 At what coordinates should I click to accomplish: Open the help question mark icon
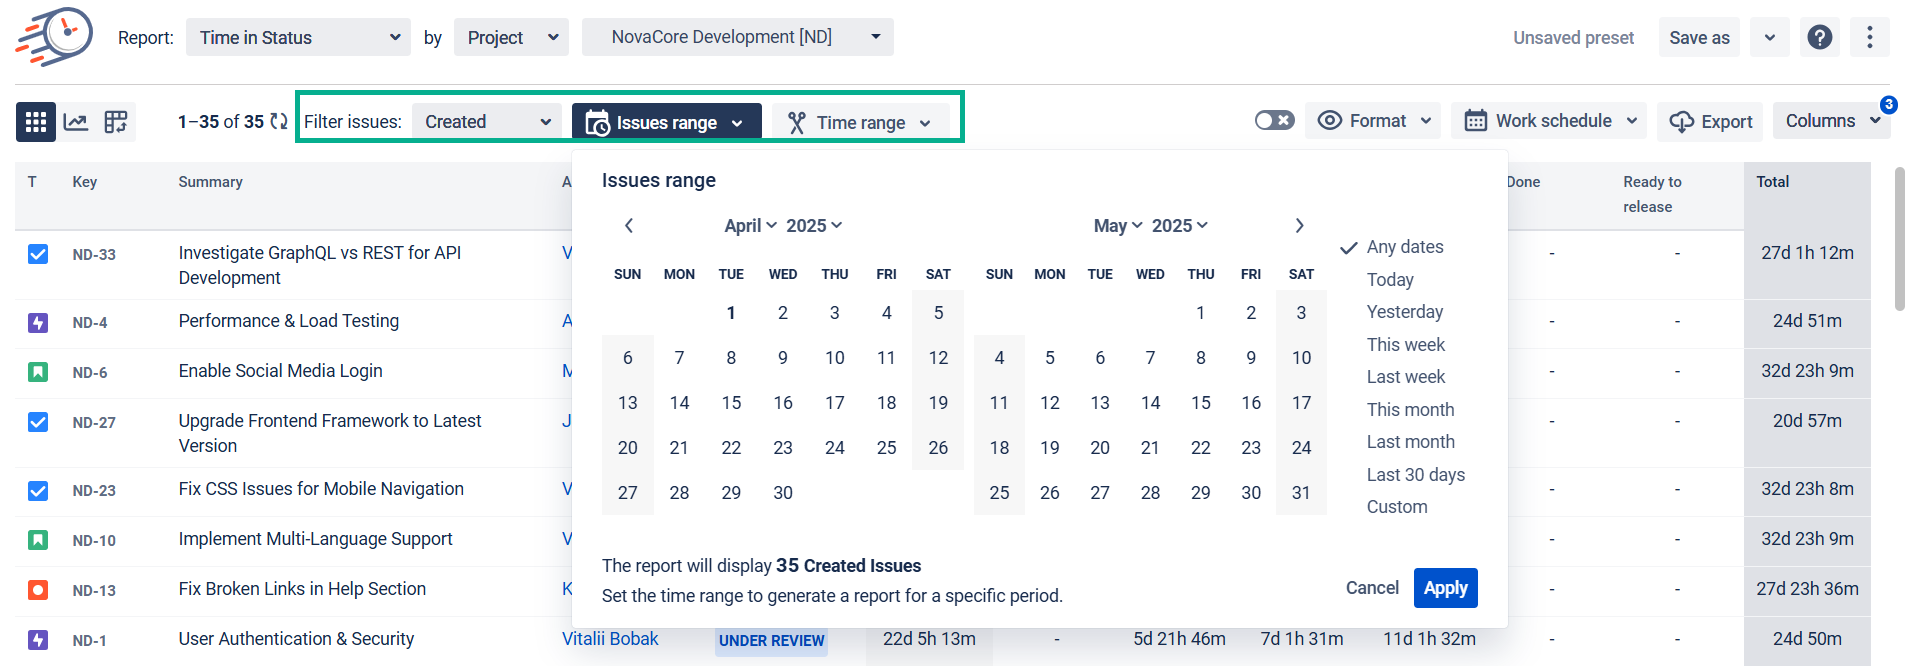pos(1820,38)
